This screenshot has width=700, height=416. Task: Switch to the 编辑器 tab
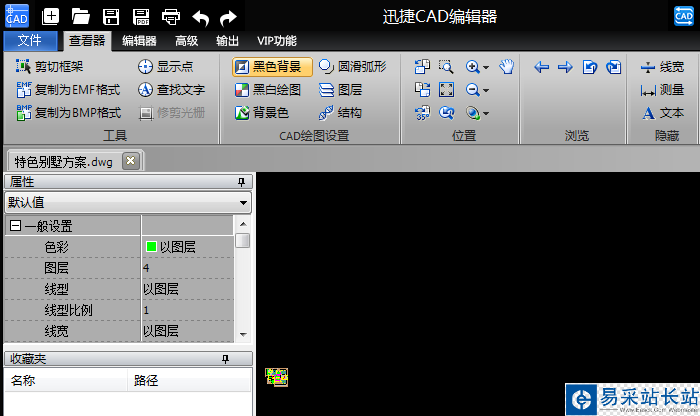139,41
